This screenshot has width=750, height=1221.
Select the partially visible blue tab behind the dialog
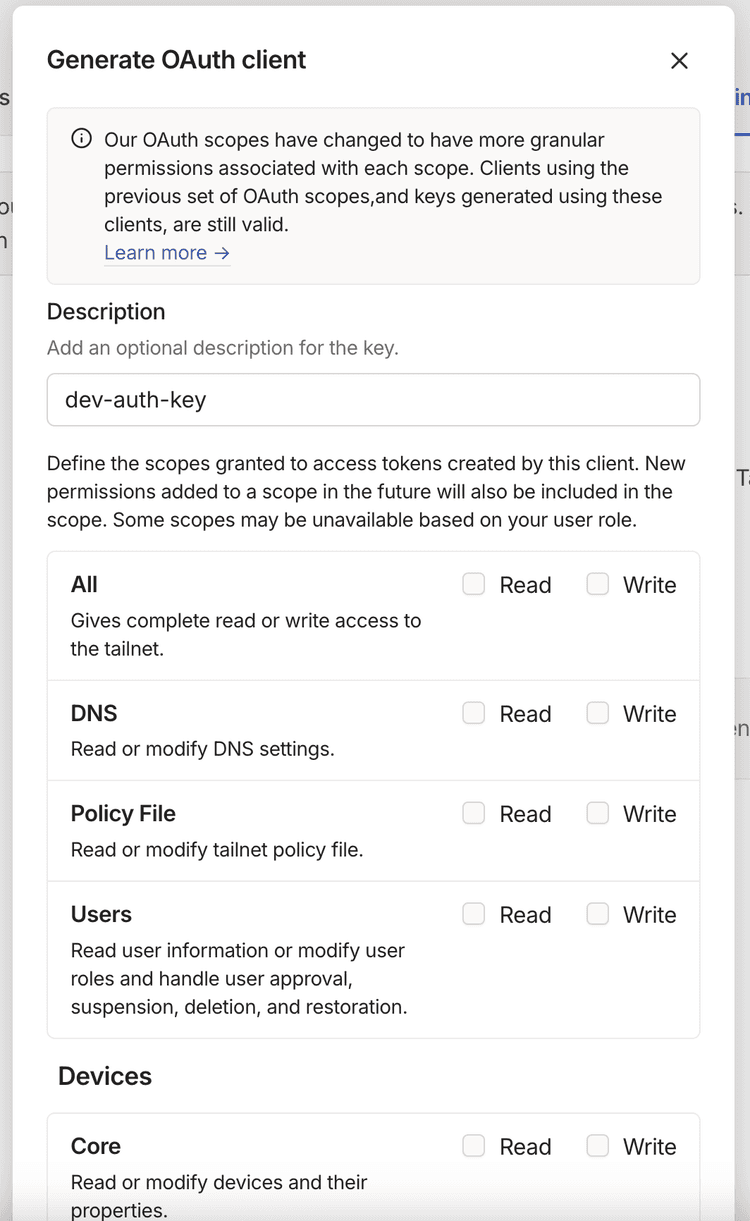(740, 96)
